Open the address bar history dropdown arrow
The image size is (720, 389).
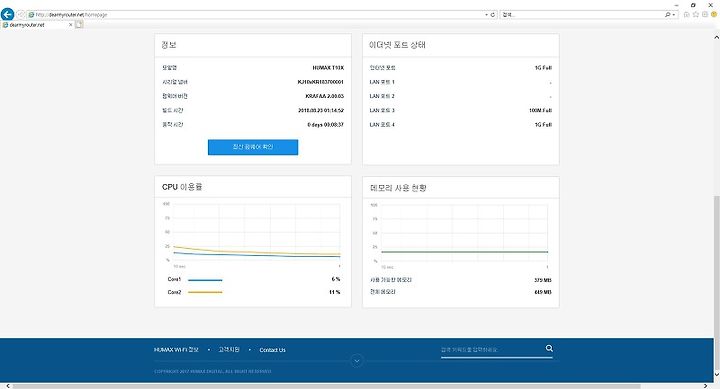pos(486,15)
